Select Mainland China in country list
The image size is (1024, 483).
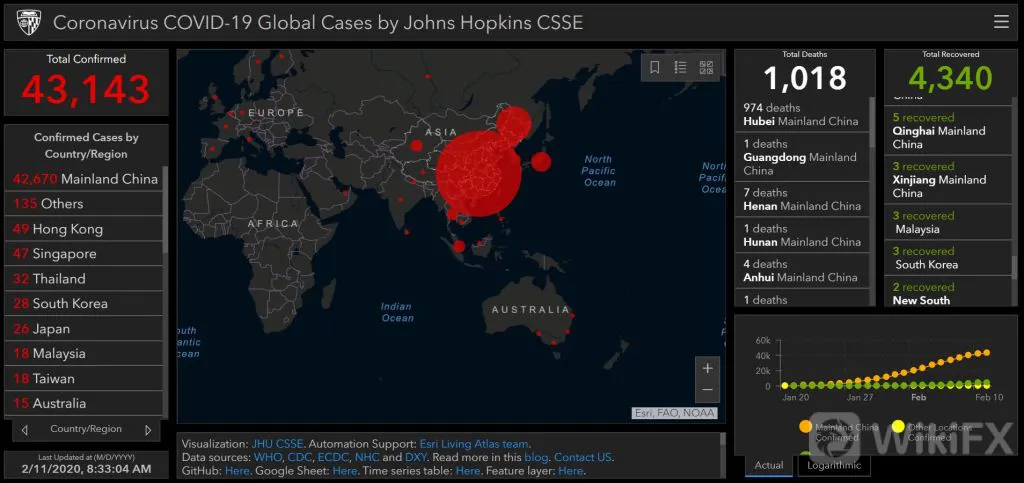(84, 179)
